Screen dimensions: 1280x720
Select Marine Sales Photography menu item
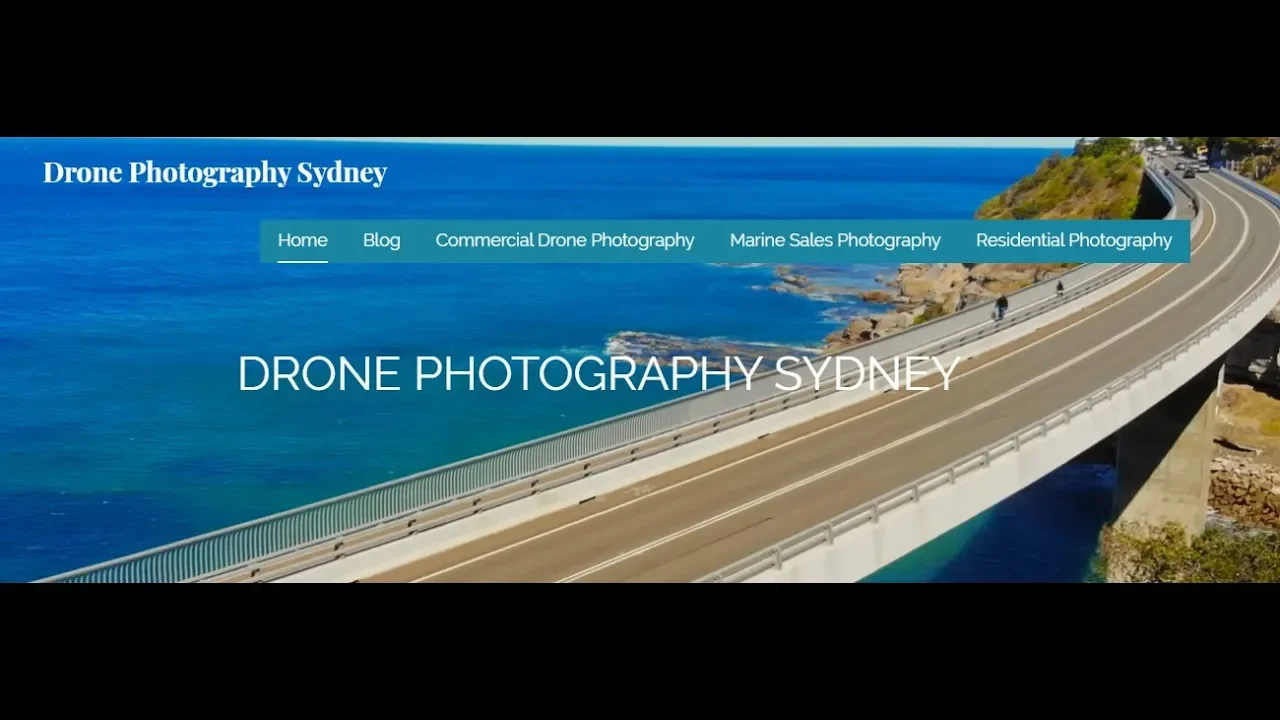[835, 240]
